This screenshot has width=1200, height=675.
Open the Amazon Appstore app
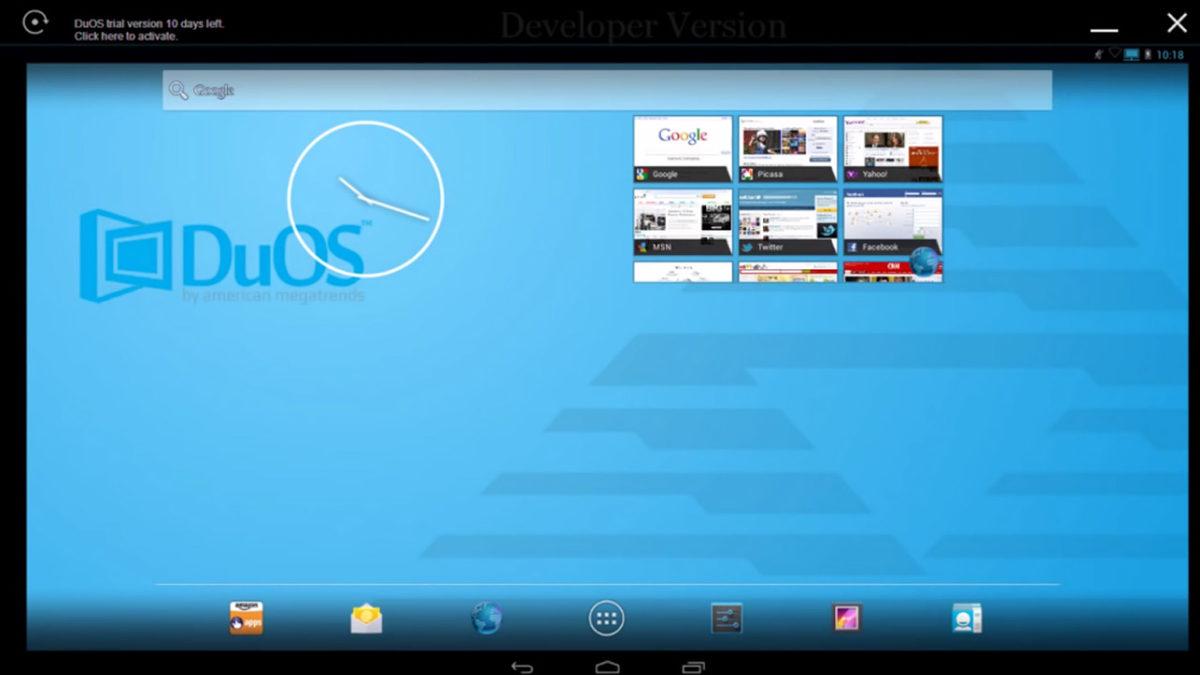coord(245,618)
